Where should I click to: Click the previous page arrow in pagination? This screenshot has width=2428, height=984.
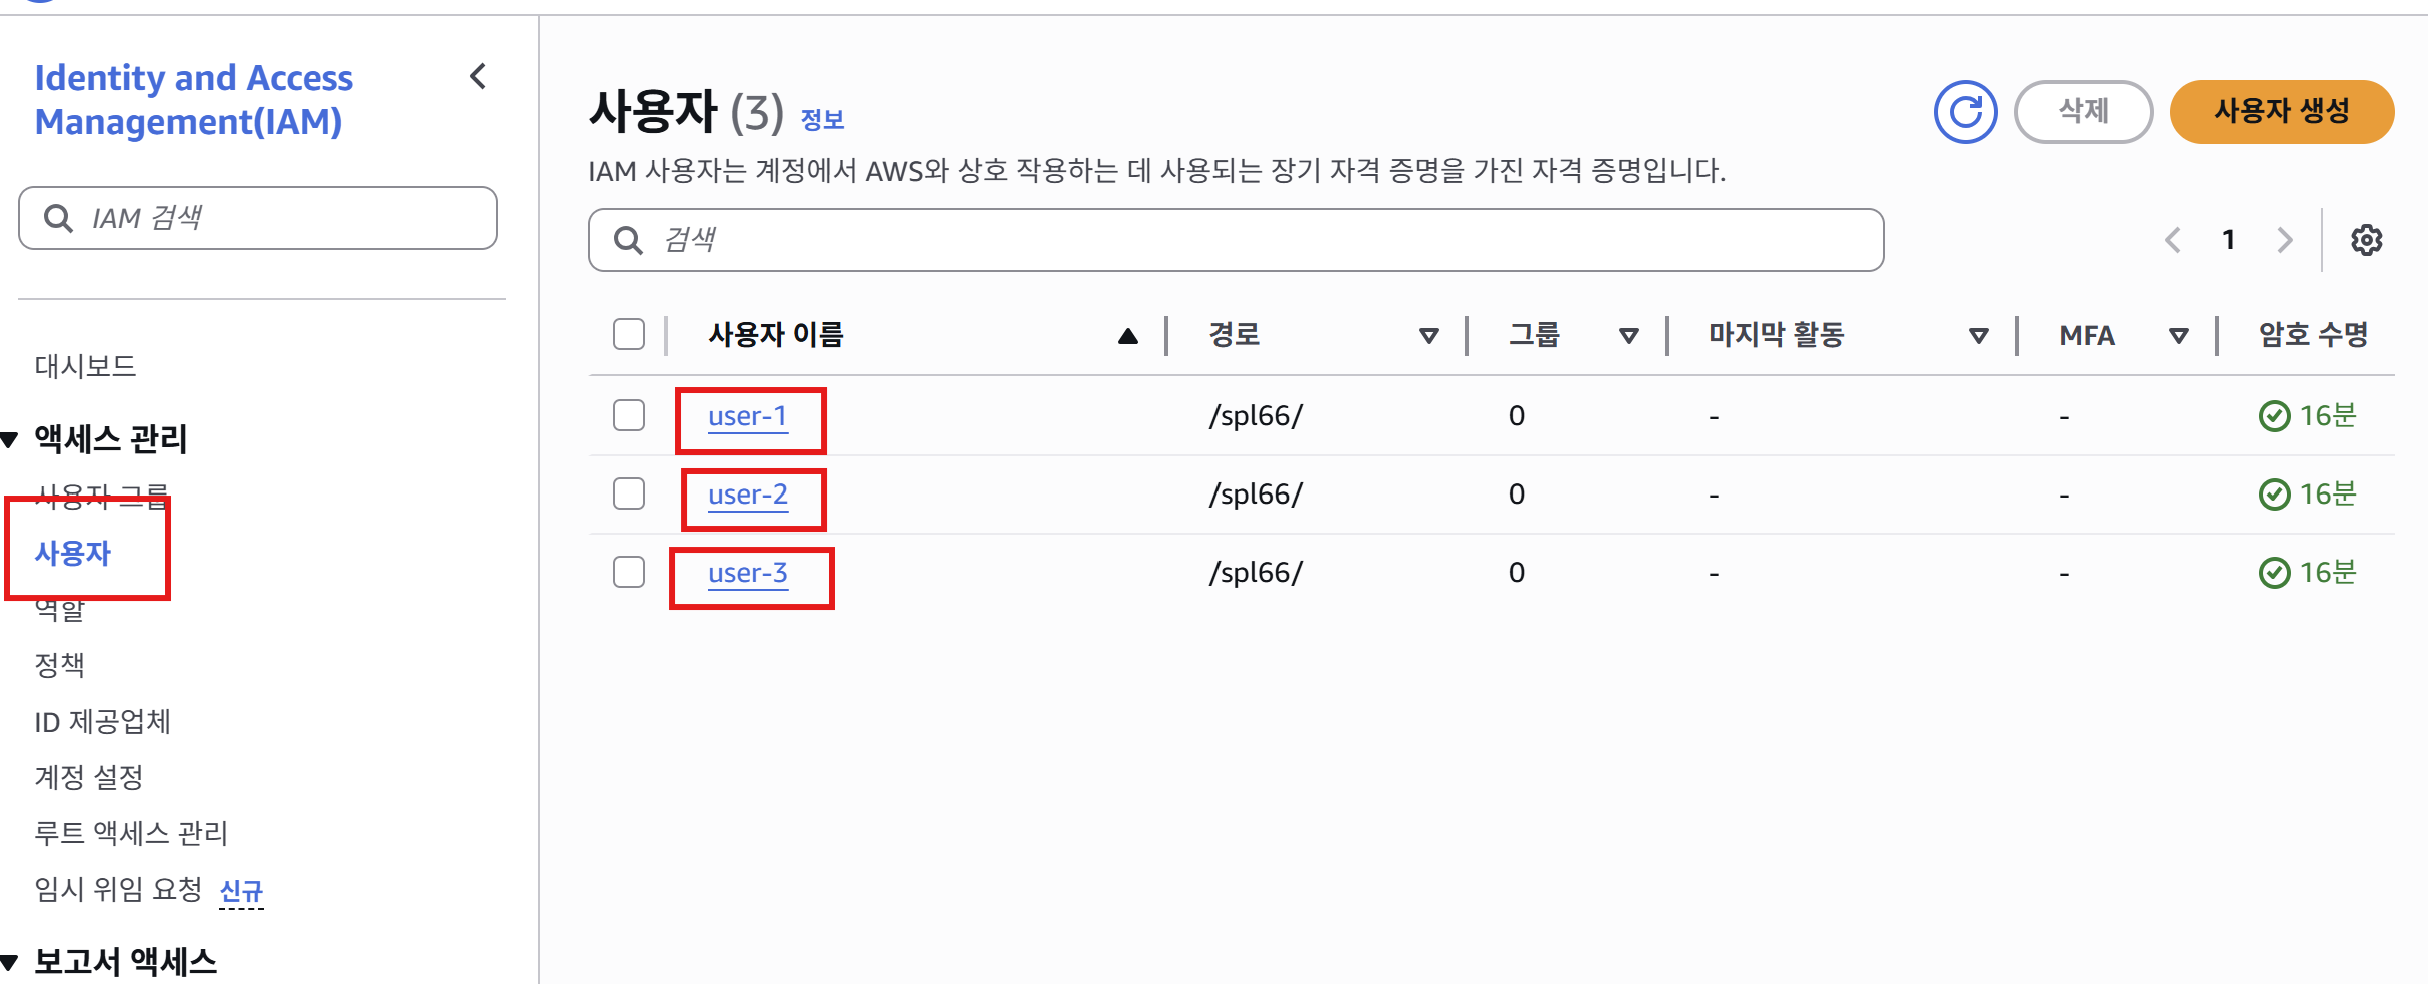click(2172, 239)
